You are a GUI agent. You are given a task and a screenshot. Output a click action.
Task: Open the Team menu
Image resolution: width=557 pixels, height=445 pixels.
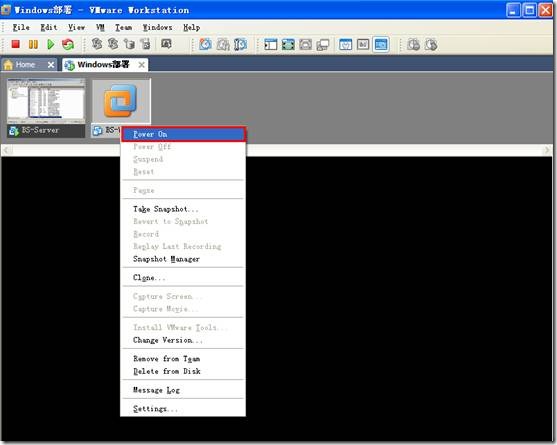[123, 27]
